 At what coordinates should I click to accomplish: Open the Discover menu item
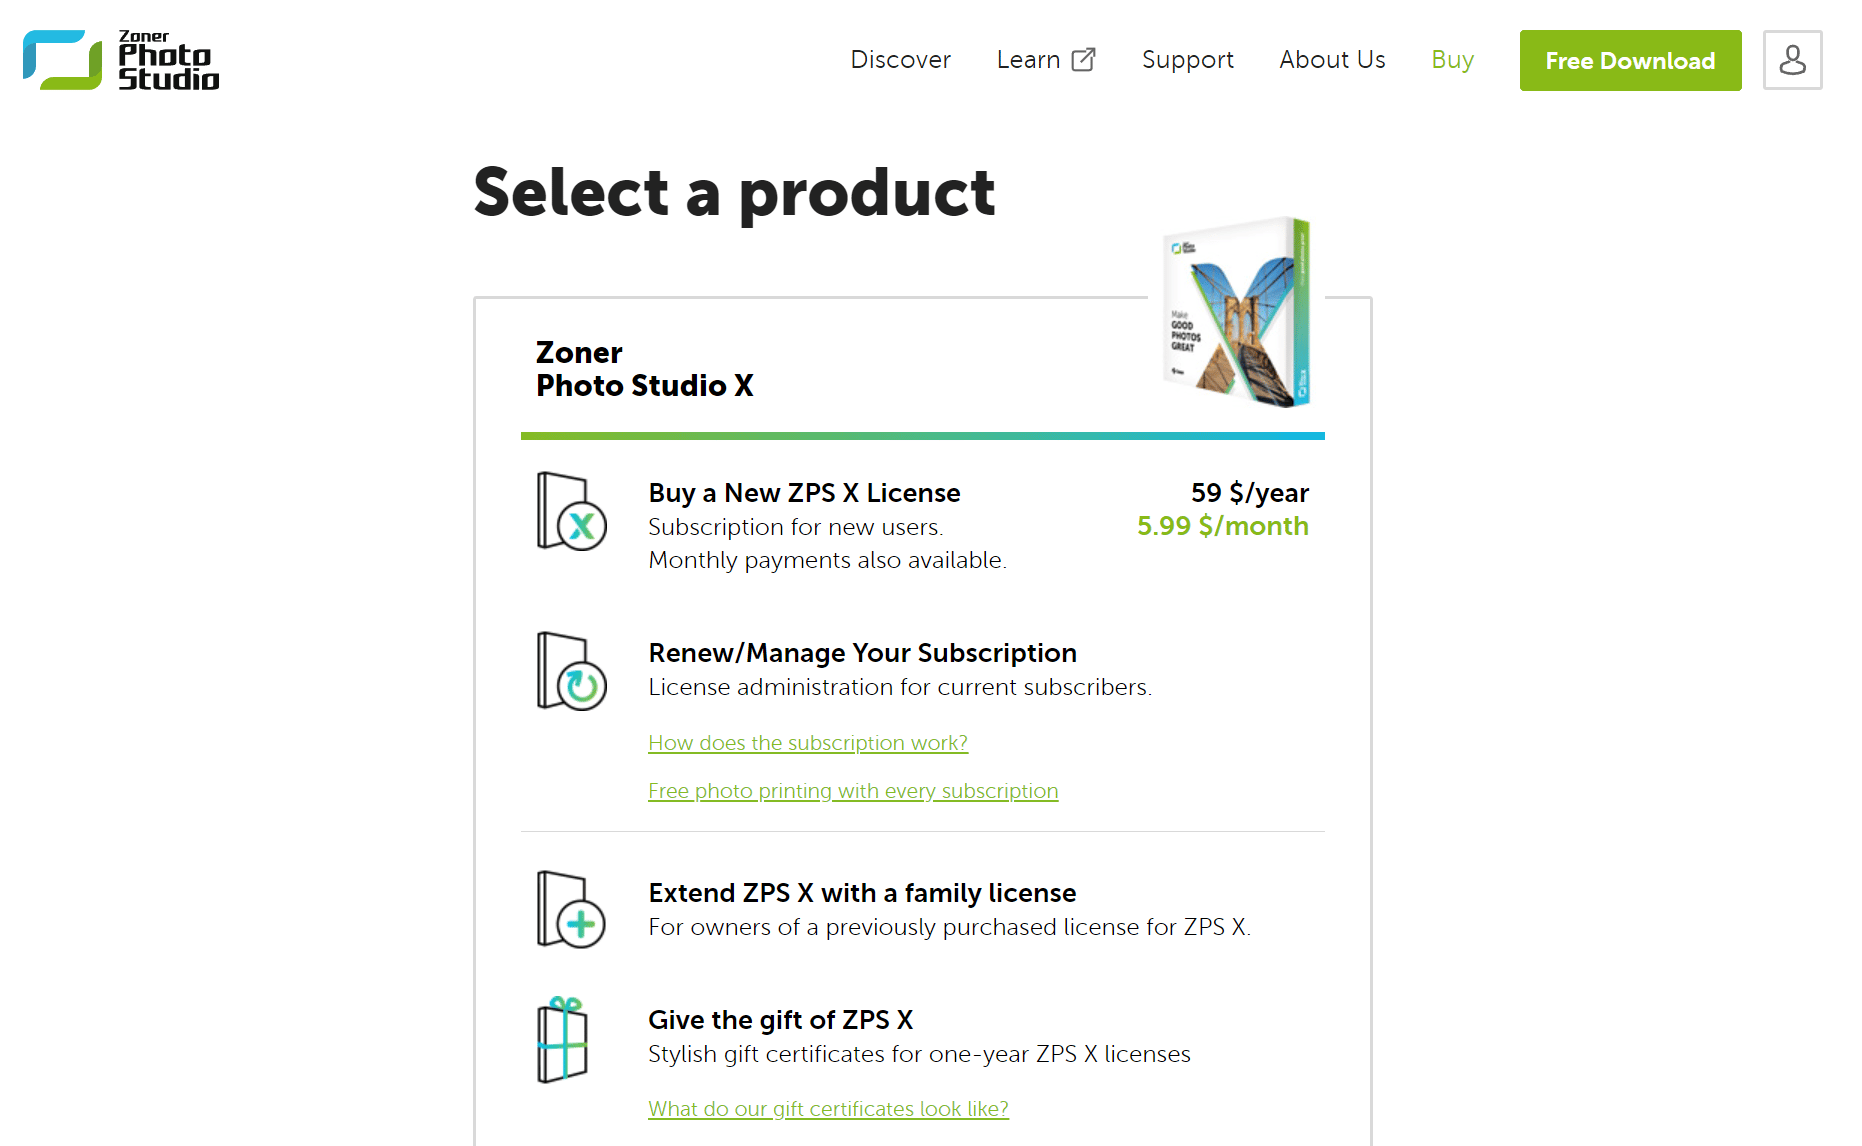point(900,60)
